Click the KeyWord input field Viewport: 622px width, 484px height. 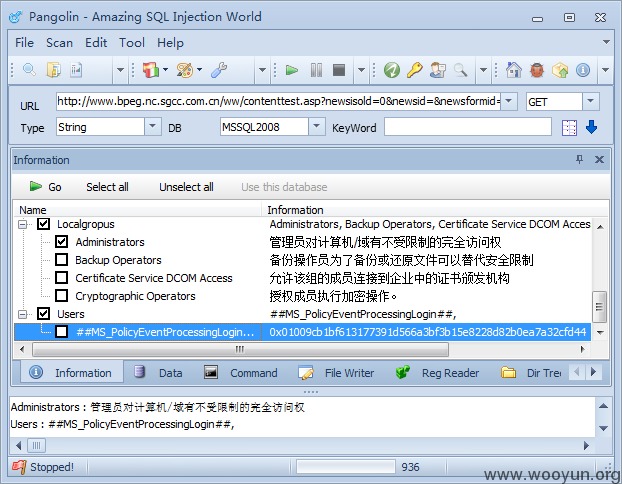click(x=468, y=127)
